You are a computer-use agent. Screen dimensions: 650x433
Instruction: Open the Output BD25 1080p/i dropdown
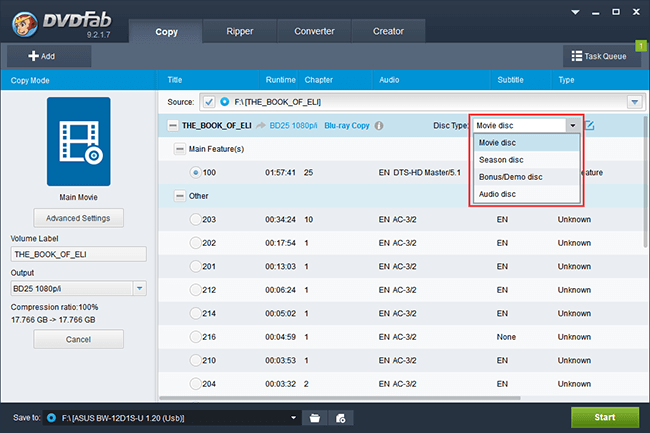pos(140,288)
